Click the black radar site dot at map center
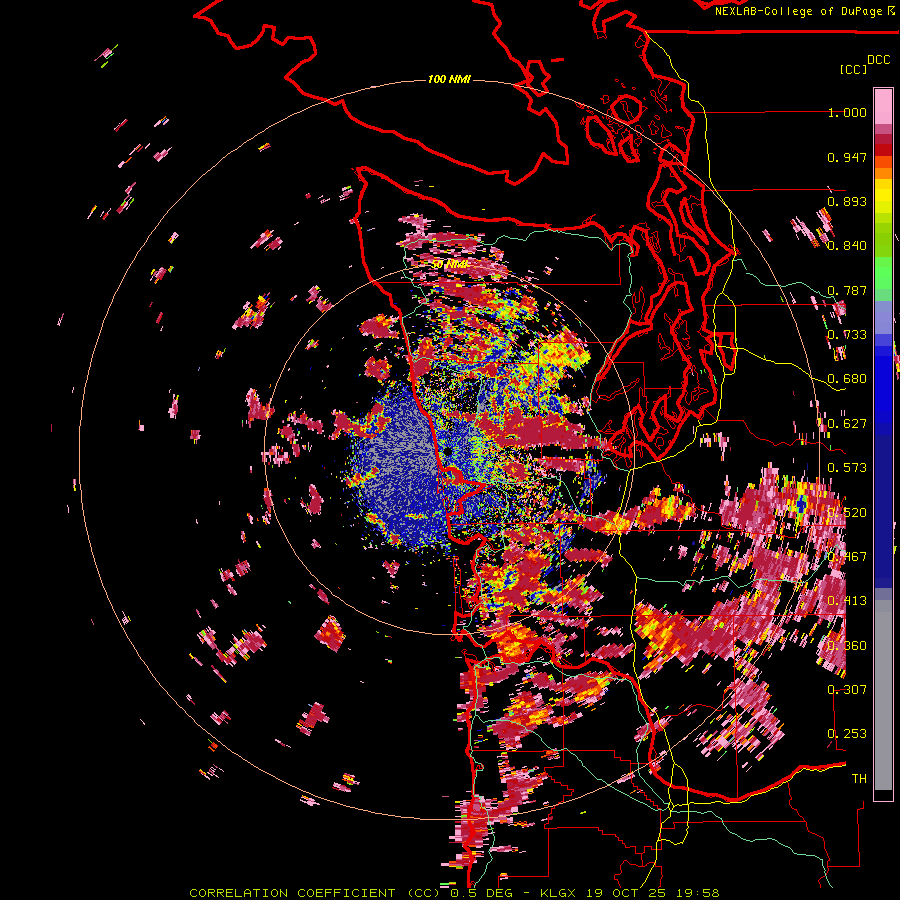Screen dimensions: 900x900 coord(447,452)
